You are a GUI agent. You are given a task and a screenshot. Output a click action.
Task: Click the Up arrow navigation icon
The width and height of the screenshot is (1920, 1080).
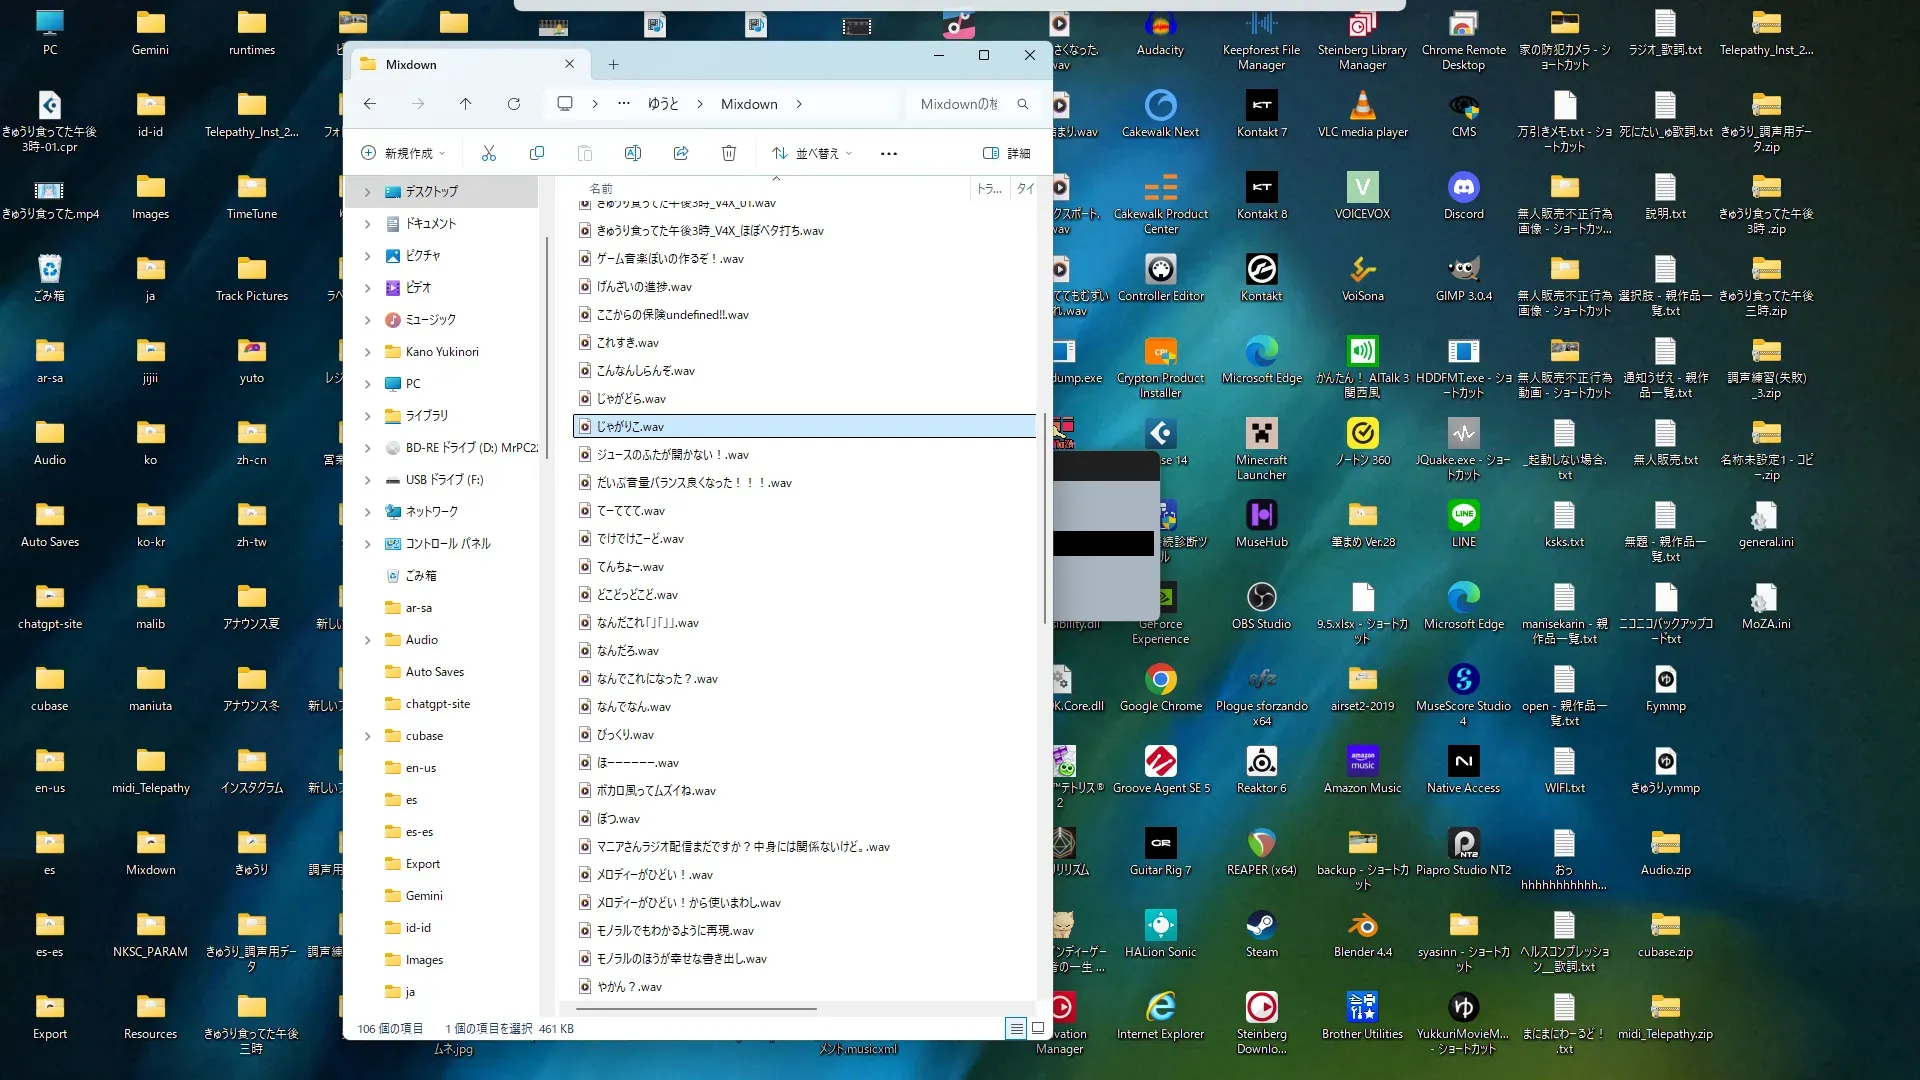(x=466, y=104)
